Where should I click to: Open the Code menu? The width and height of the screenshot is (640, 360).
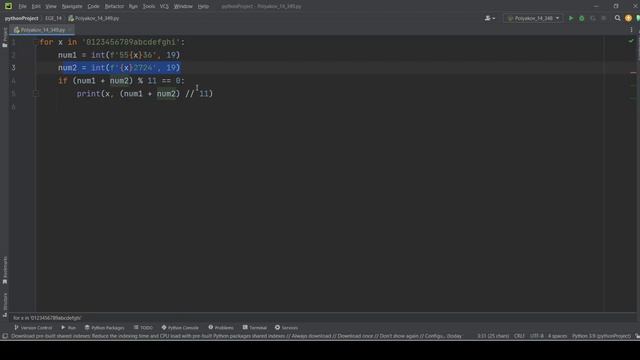pyautogui.click(x=93, y=7)
